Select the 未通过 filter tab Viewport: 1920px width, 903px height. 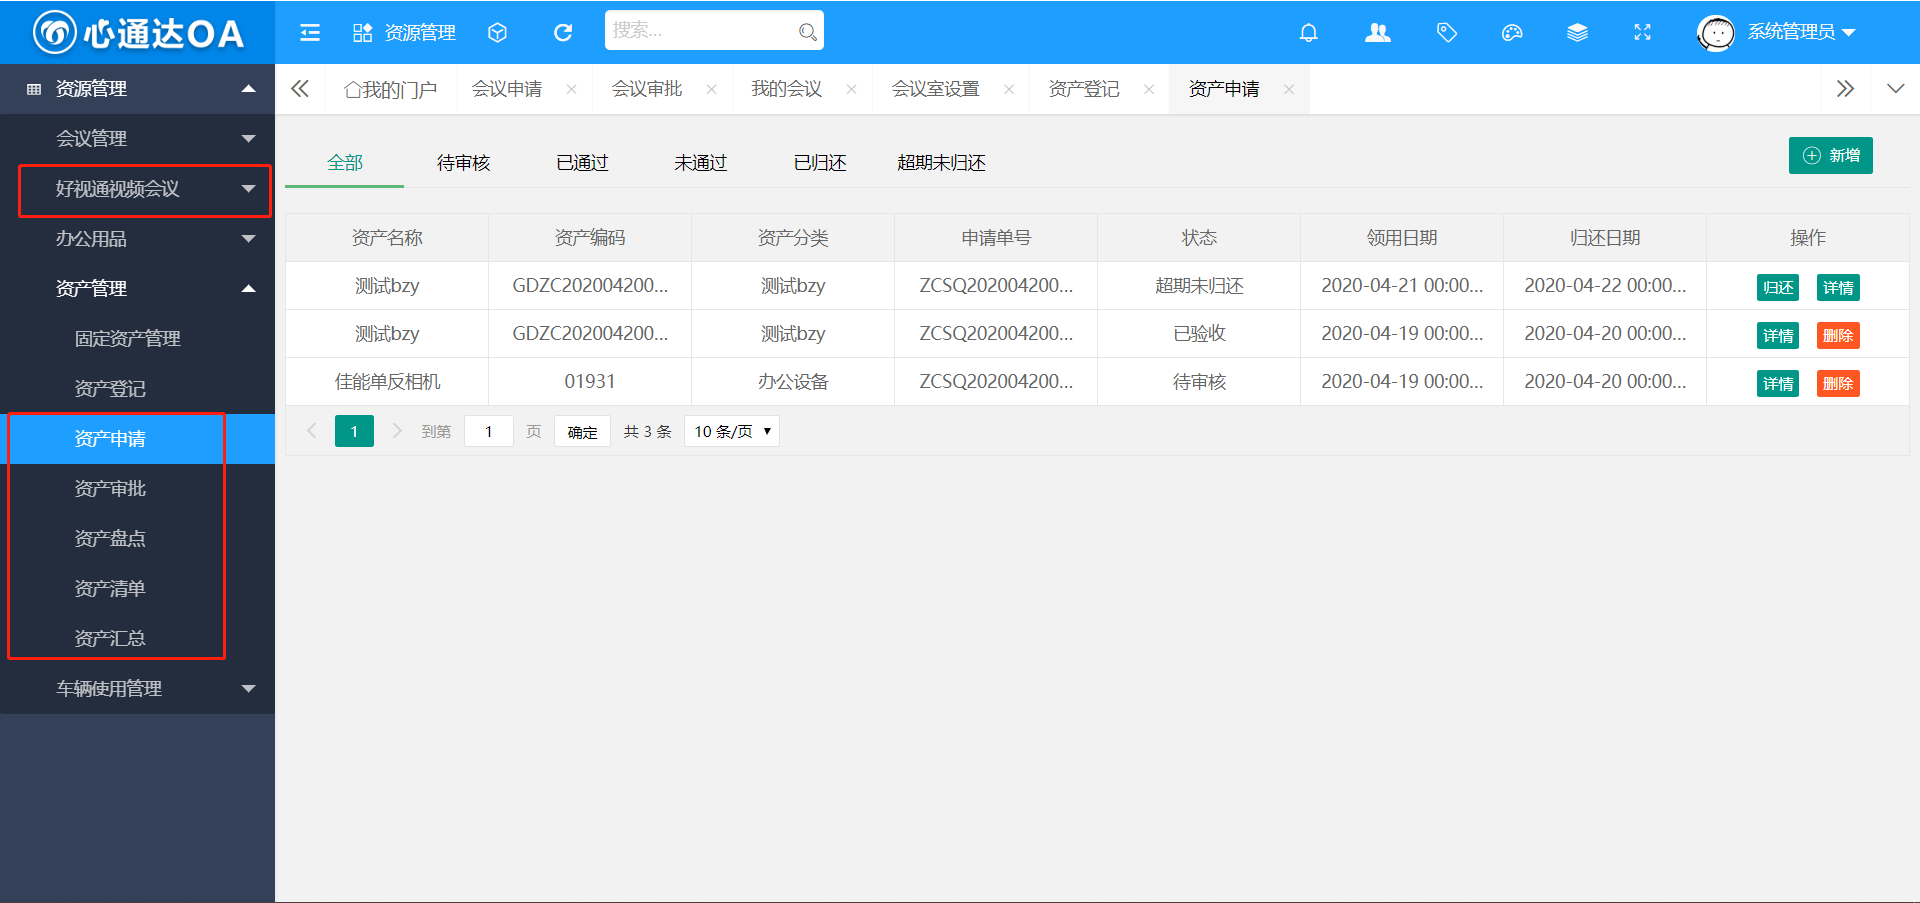700,163
